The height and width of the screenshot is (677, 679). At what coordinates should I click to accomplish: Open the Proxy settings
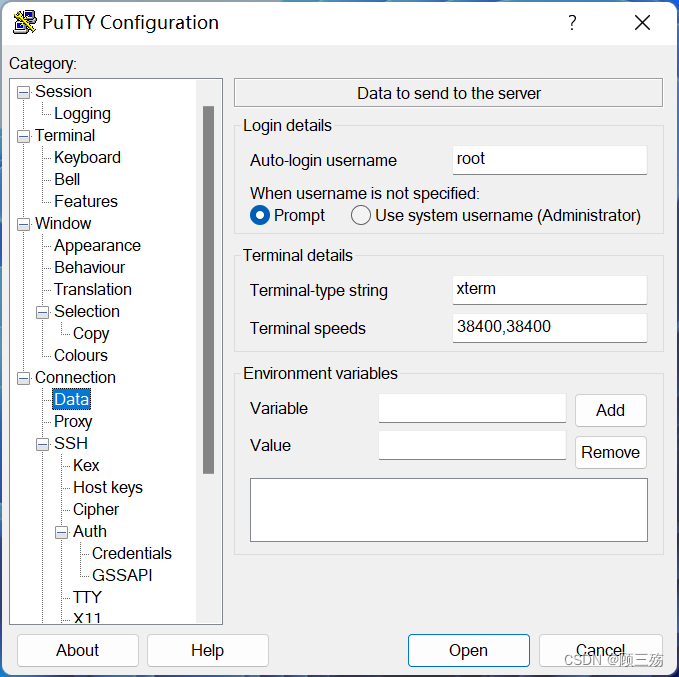[73, 421]
